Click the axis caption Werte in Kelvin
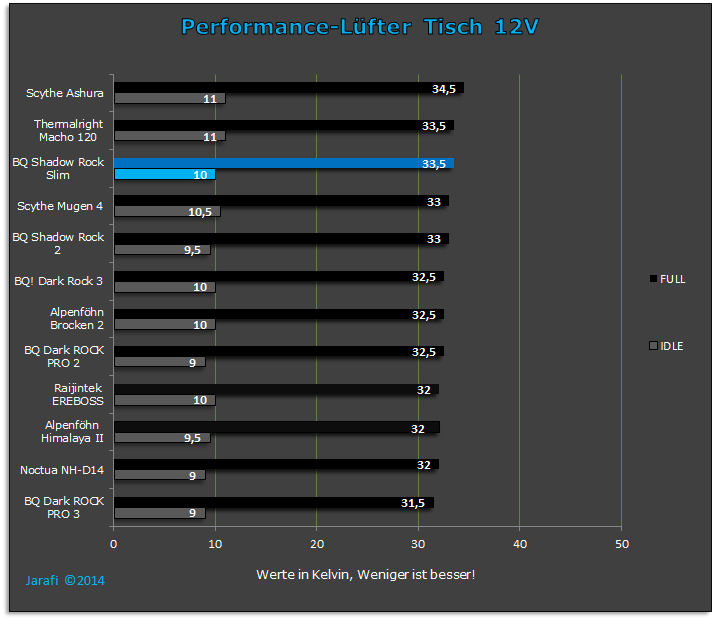The height and width of the screenshot is (620, 714). (x=366, y=574)
